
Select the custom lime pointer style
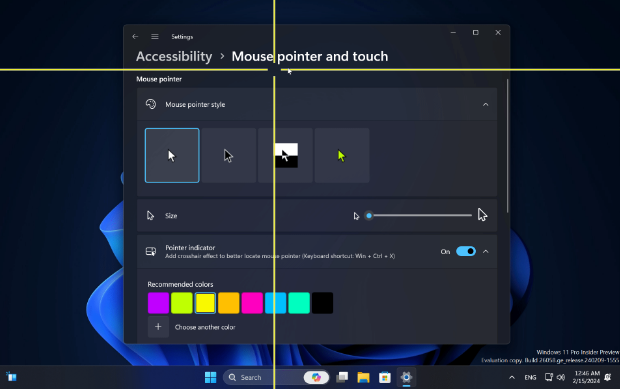tap(342, 155)
